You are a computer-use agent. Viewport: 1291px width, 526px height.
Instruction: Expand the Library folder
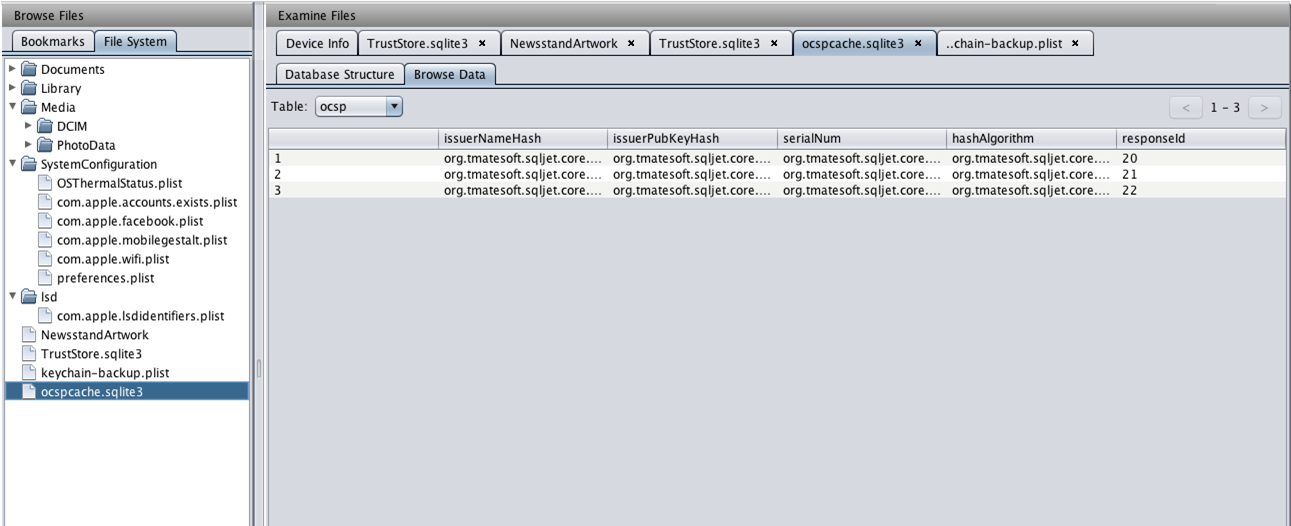point(12,89)
